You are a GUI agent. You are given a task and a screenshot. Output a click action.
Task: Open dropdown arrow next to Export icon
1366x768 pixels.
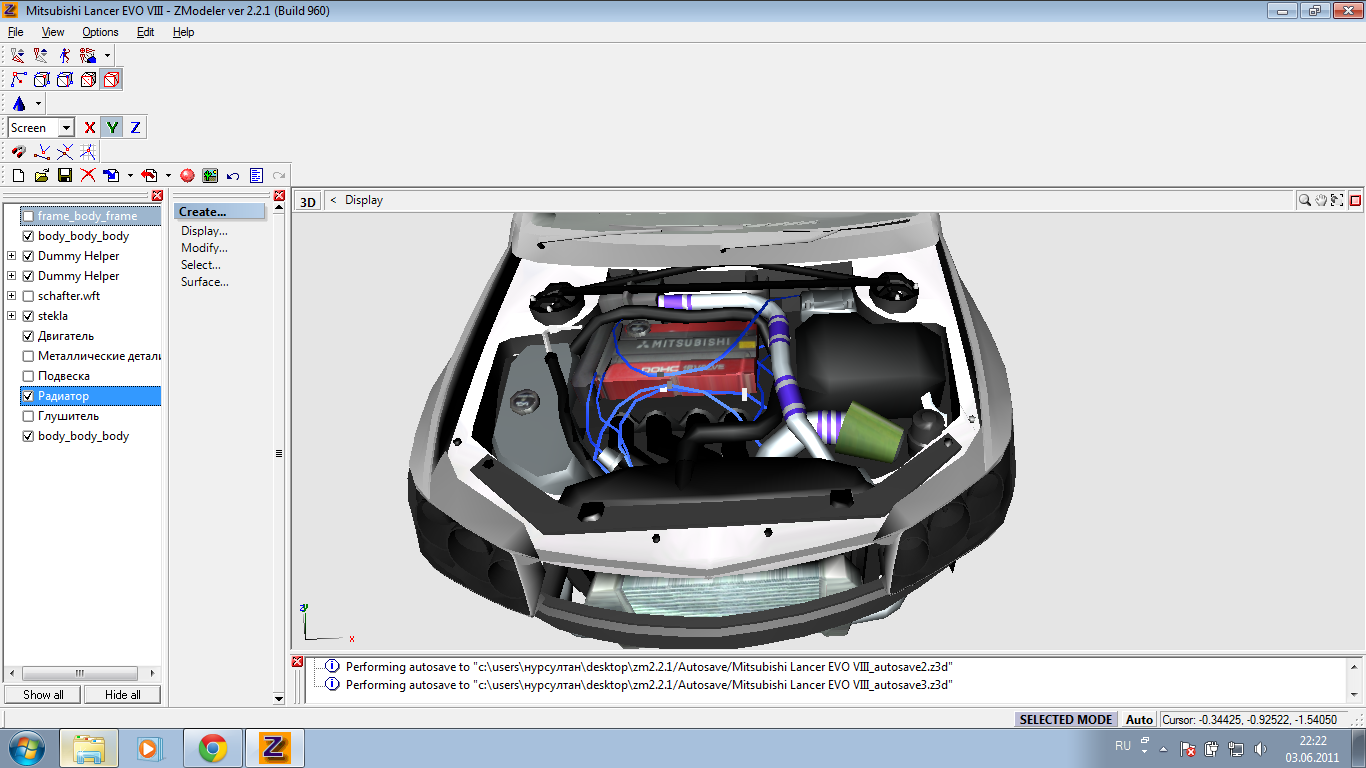coord(168,175)
